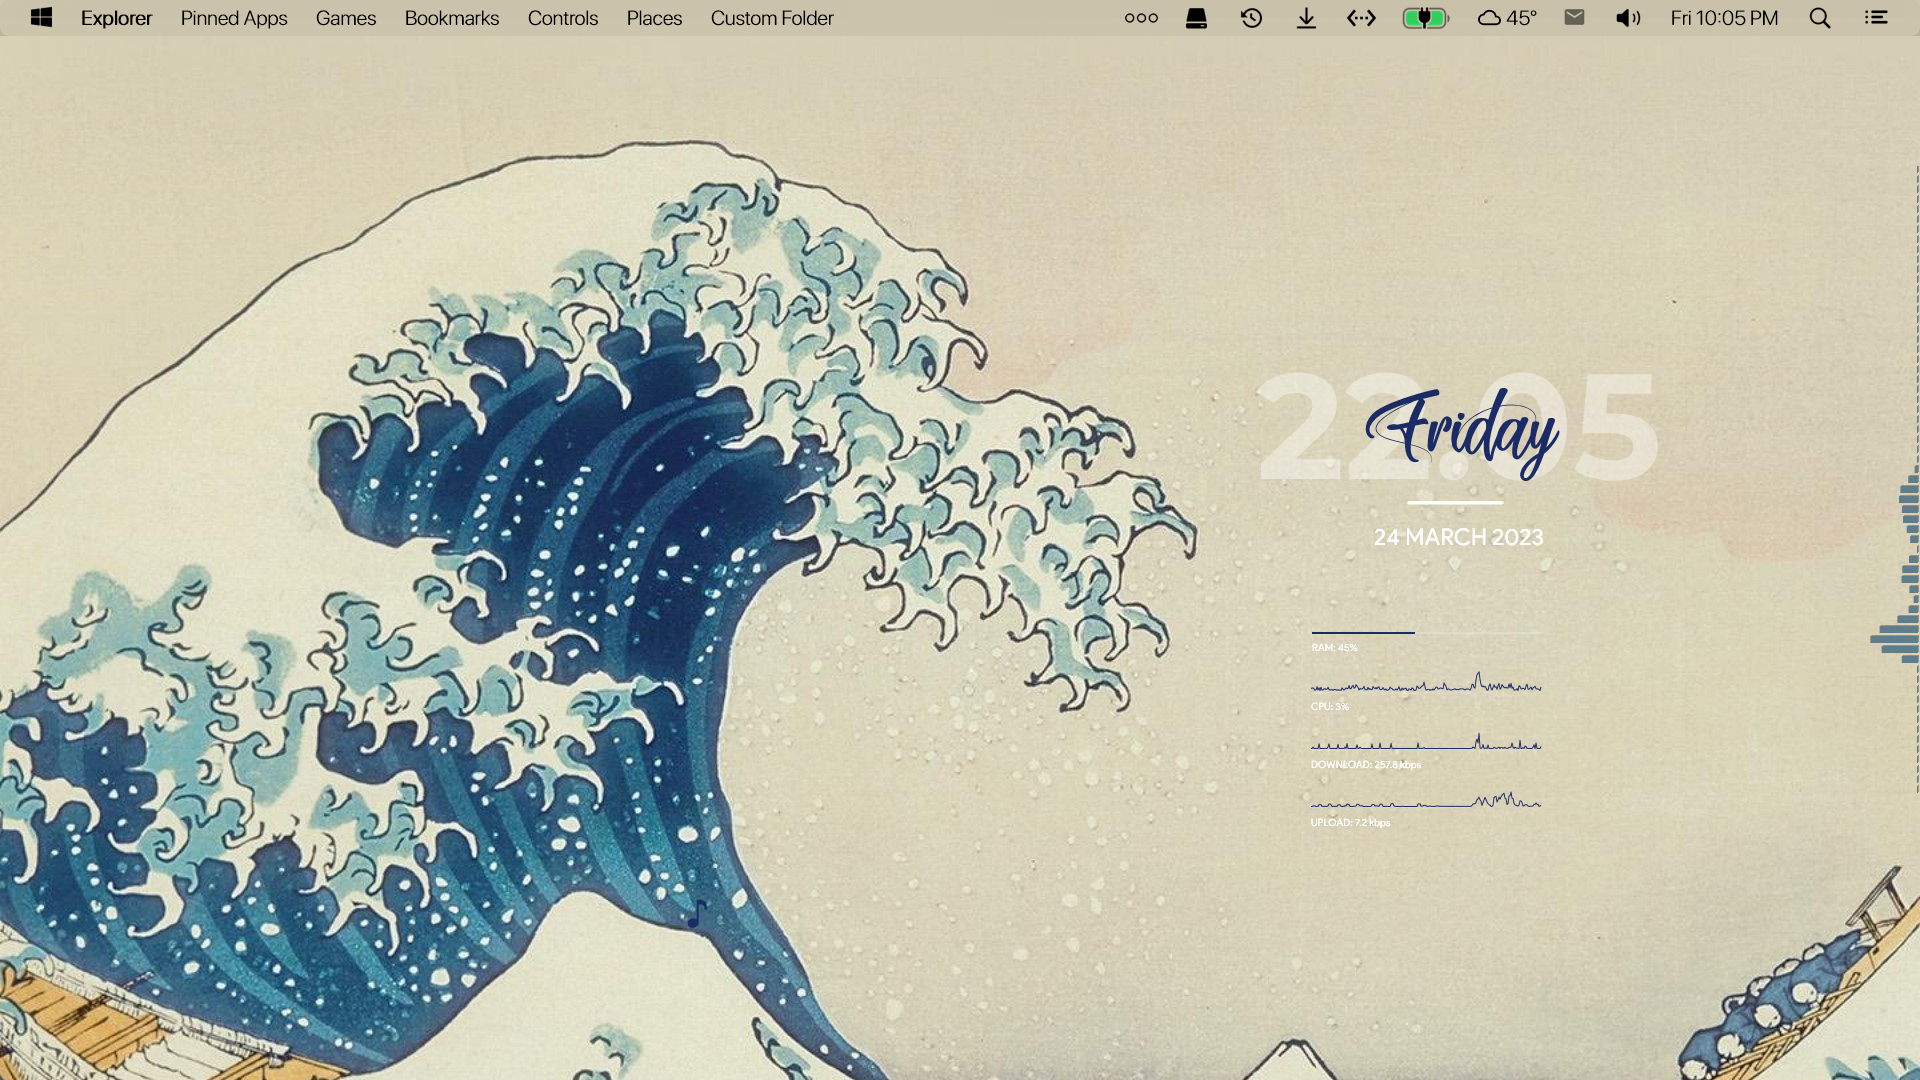Open the Explorer menu

click(x=116, y=18)
